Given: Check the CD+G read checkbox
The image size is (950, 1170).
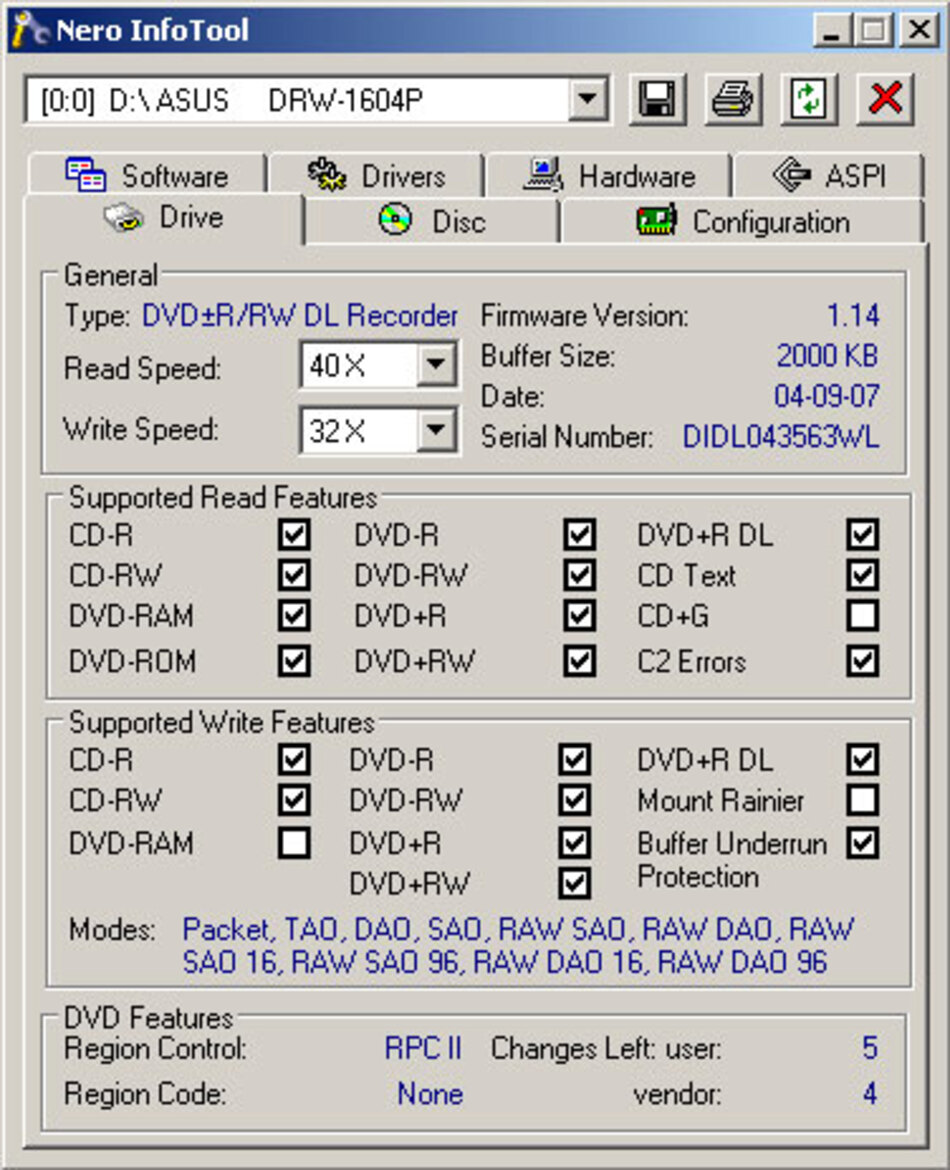Looking at the screenshot, I should click(863, 616).
